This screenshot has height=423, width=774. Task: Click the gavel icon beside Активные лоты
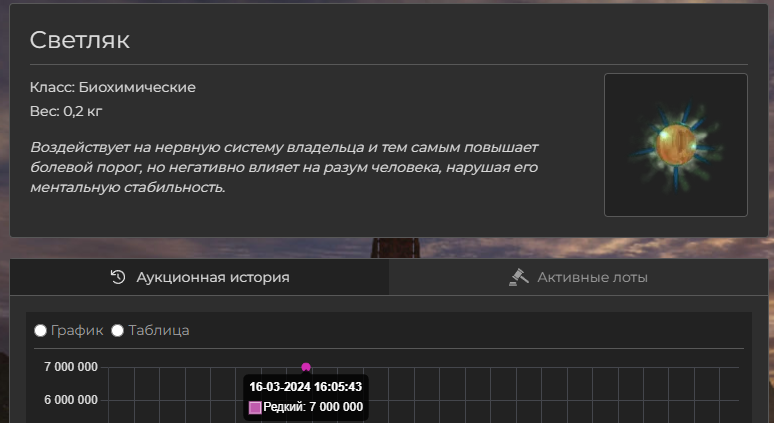(x=518, y=277)
